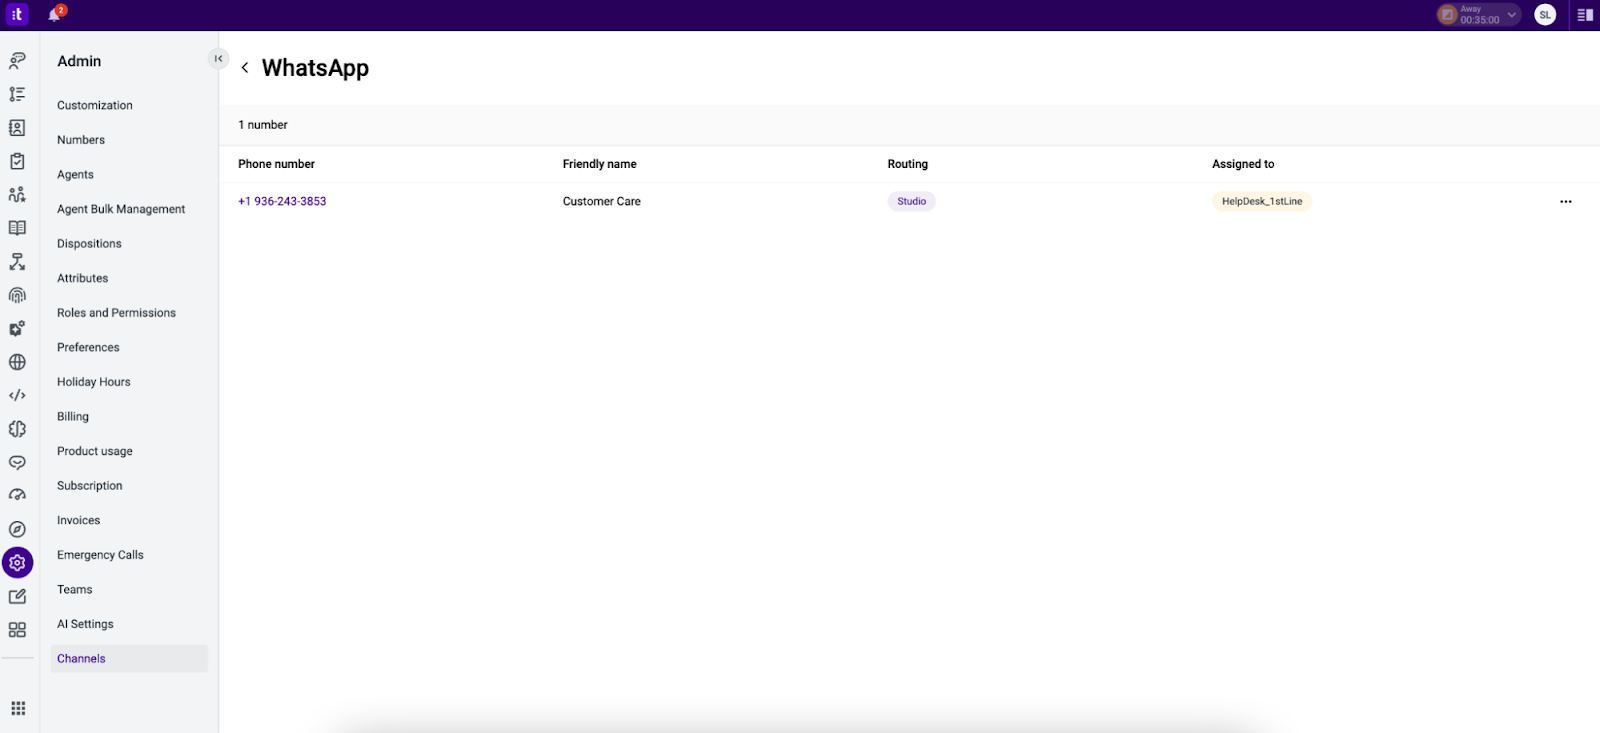Open Invoices in the Admin menu
The height and width of the screenshot is (733, 1600).
[79, 521]
